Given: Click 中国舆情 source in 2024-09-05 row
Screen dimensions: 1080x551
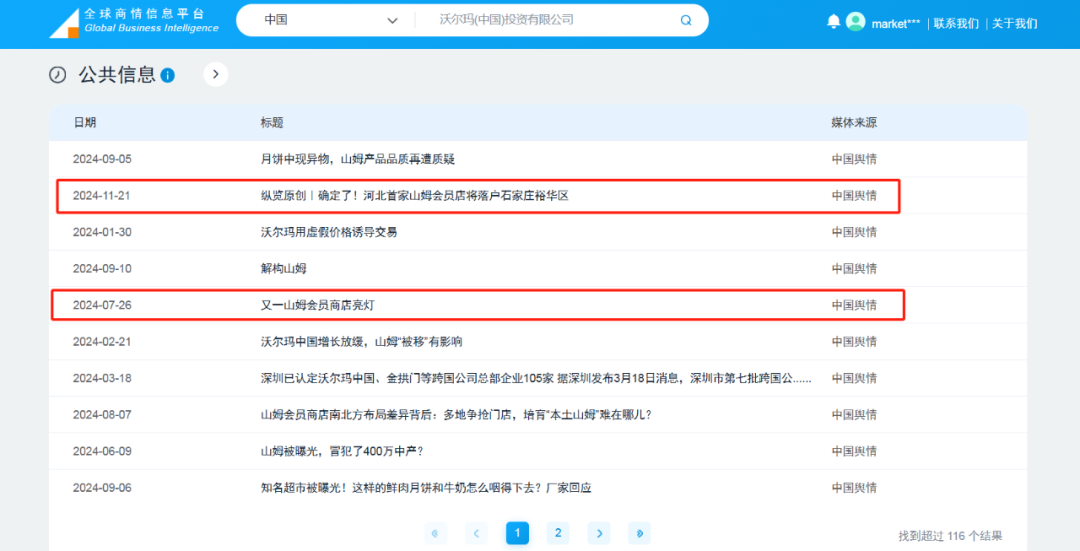Looking at the screenshot, I should pos(854,159).
